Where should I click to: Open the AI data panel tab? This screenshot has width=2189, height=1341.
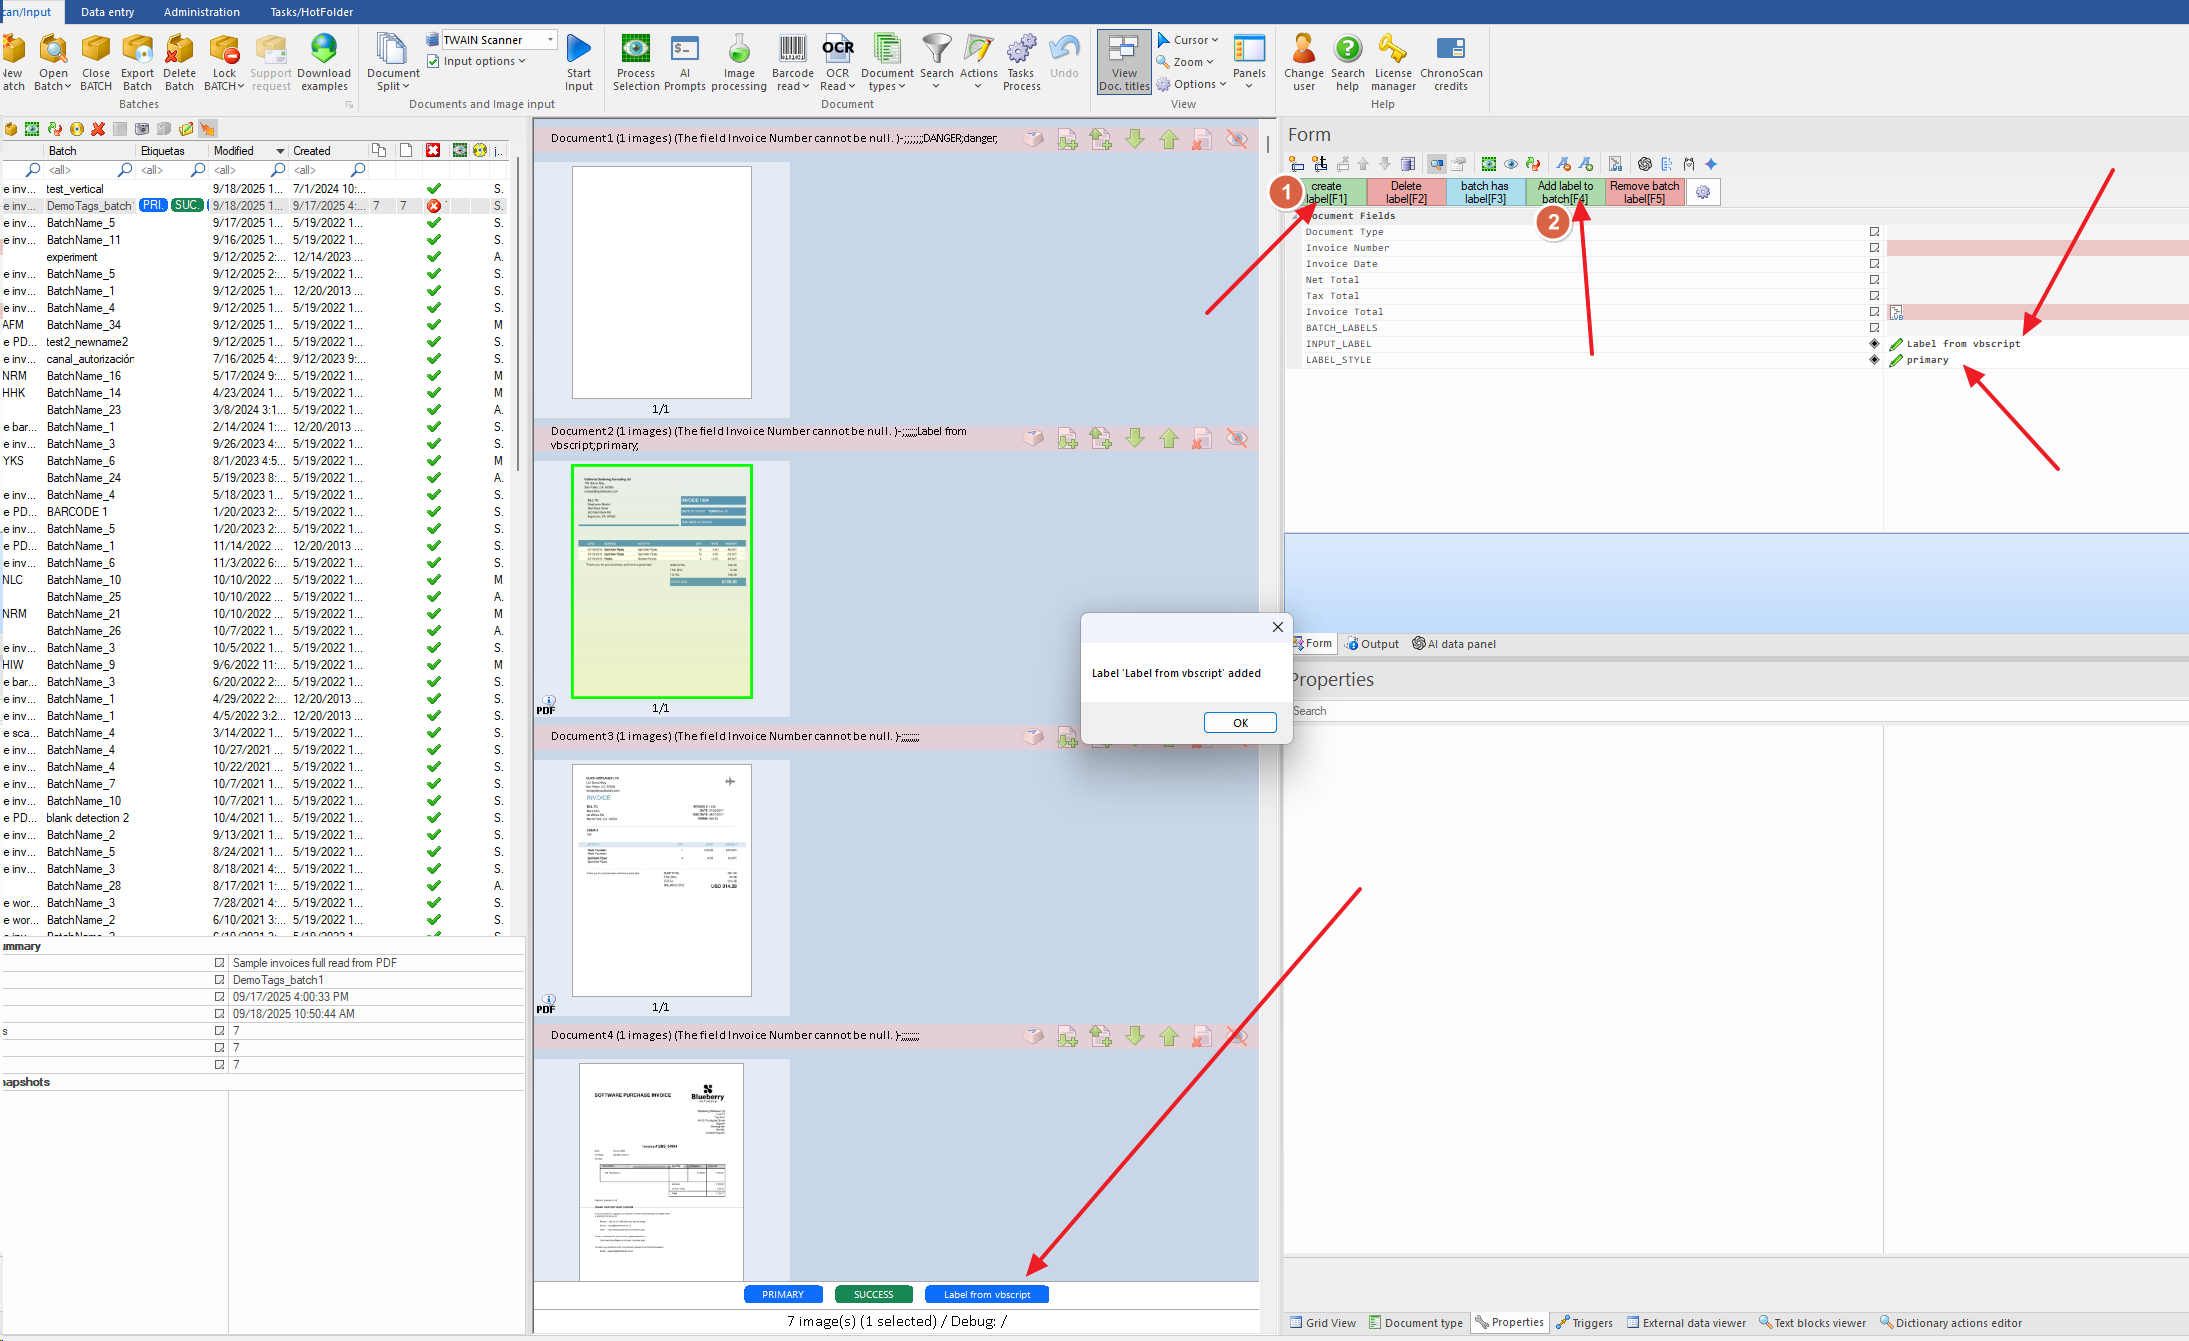pyautogui.click(x=1453, y=644)
